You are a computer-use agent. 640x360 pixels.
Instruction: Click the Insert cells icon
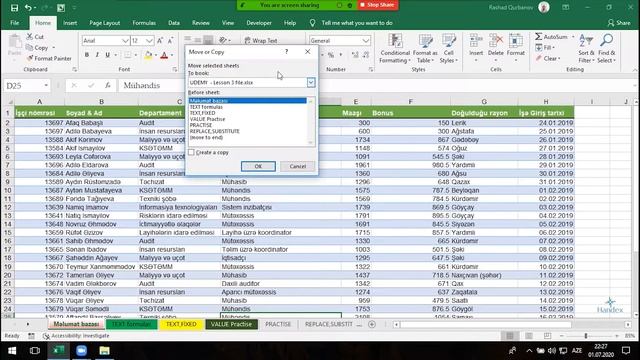(476, 41)
